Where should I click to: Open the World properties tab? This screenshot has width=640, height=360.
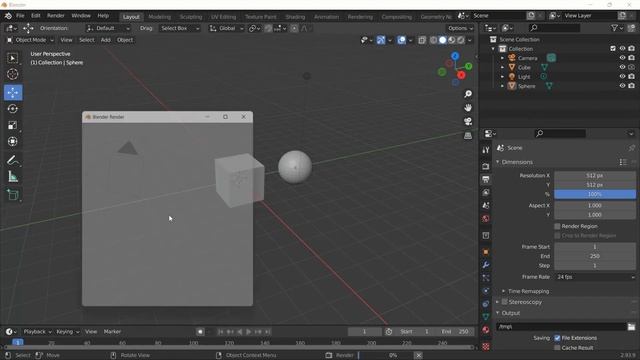click(x=486, y=219)
